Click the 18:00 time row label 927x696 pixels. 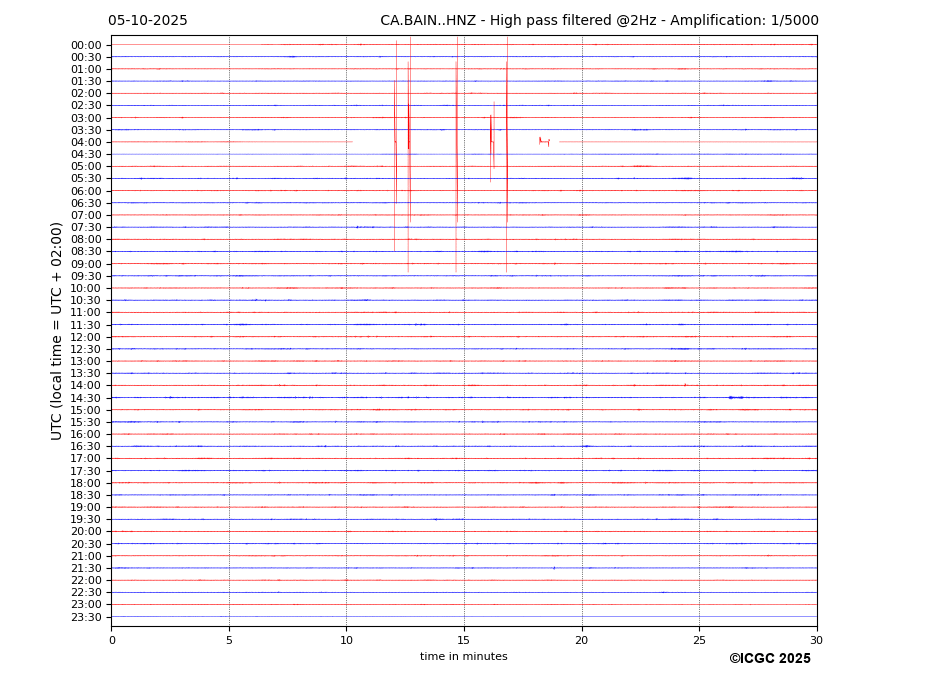click(x=86, y=483)
